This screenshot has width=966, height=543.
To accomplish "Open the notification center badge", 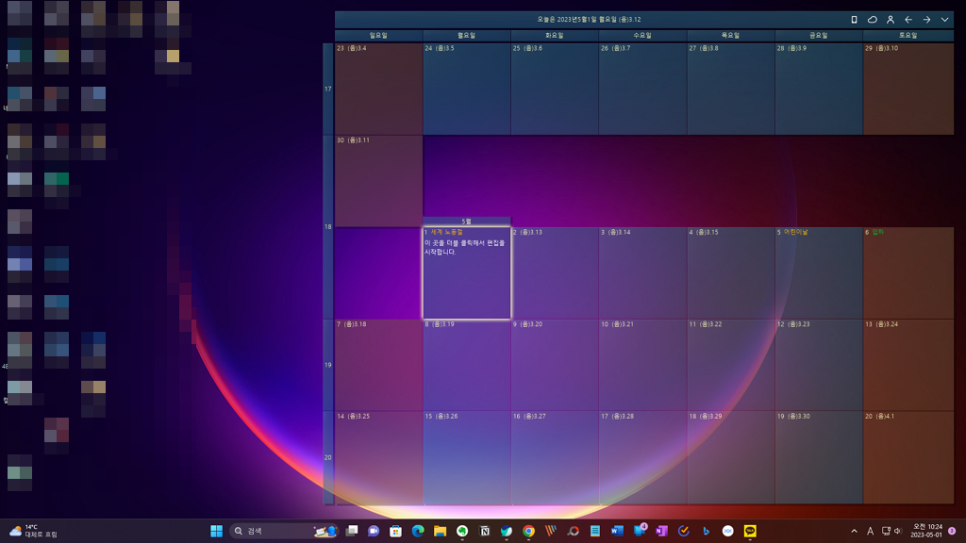I will click(x=952, y=531).
